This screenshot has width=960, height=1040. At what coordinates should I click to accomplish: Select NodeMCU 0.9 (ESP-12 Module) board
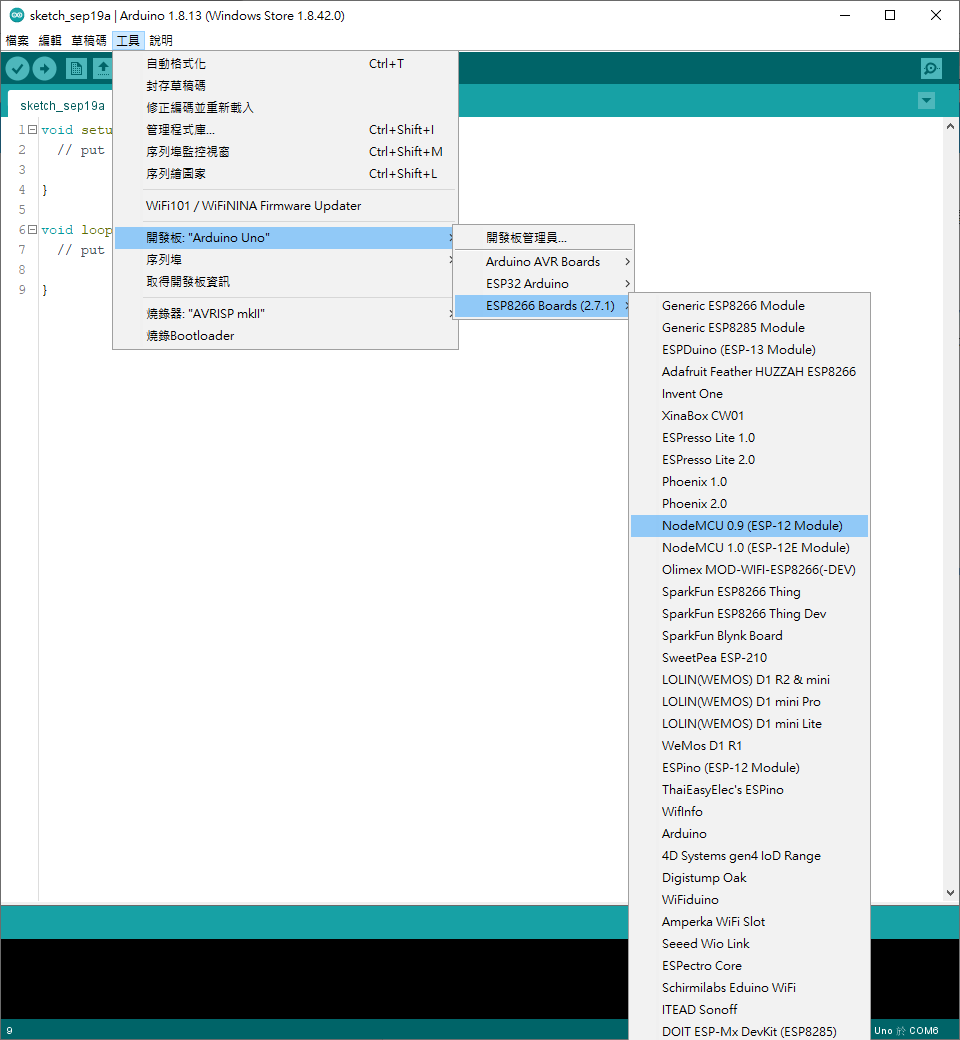coord(749,525)
